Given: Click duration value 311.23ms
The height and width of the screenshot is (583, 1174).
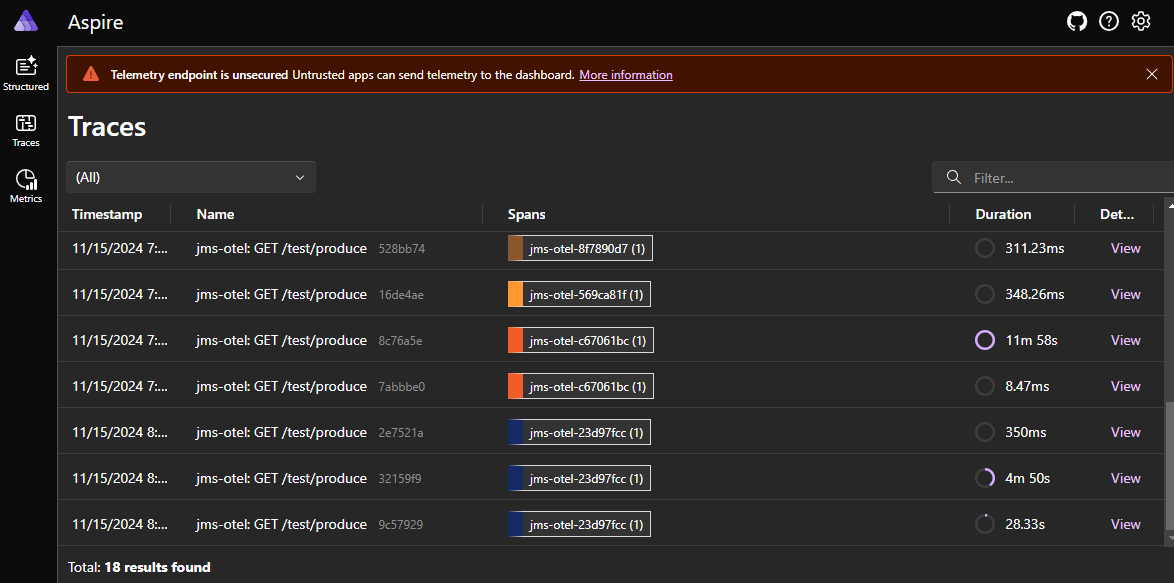Looking at the screenshot, I should tap(1035, 248).
